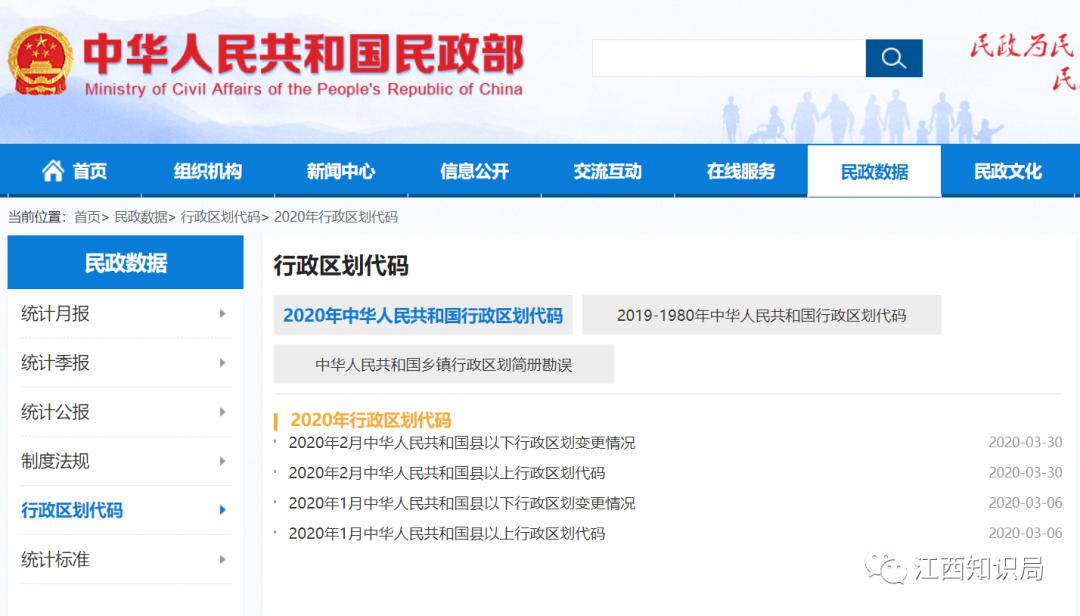This screenshot has height=616, width=1080.
Task: Select the 在线服务 navigation item
Action: [741, 171]
